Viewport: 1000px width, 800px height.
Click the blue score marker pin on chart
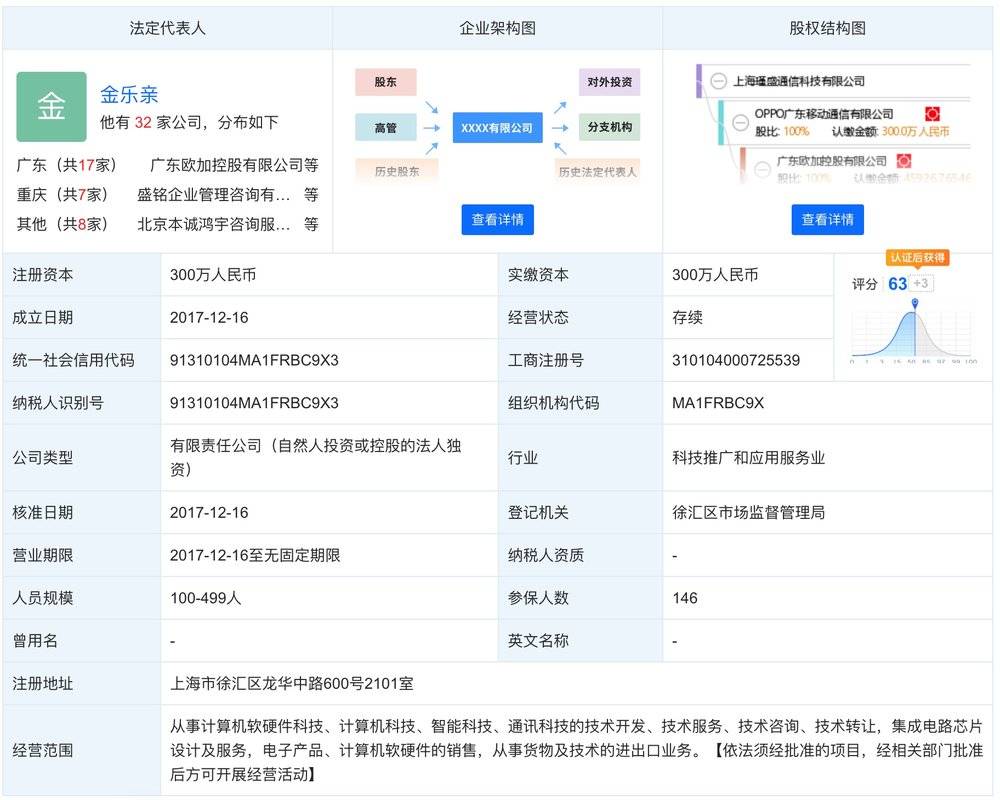click(x=914, y=303)
